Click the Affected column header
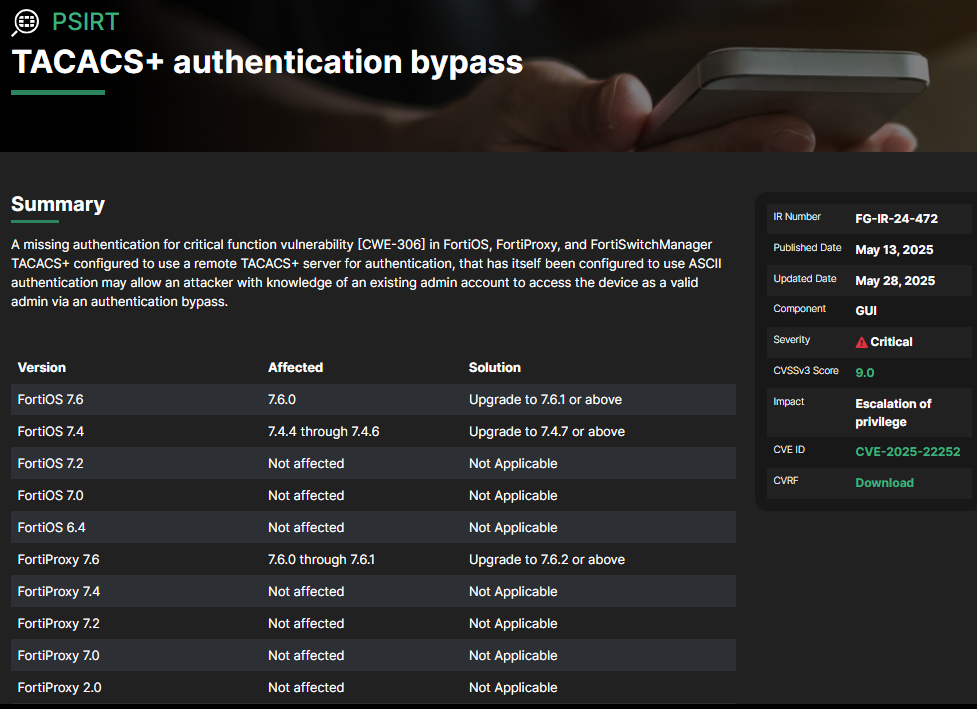Image resolution: width=977 pixels, height=709 pixels. [x=295, y=368]
